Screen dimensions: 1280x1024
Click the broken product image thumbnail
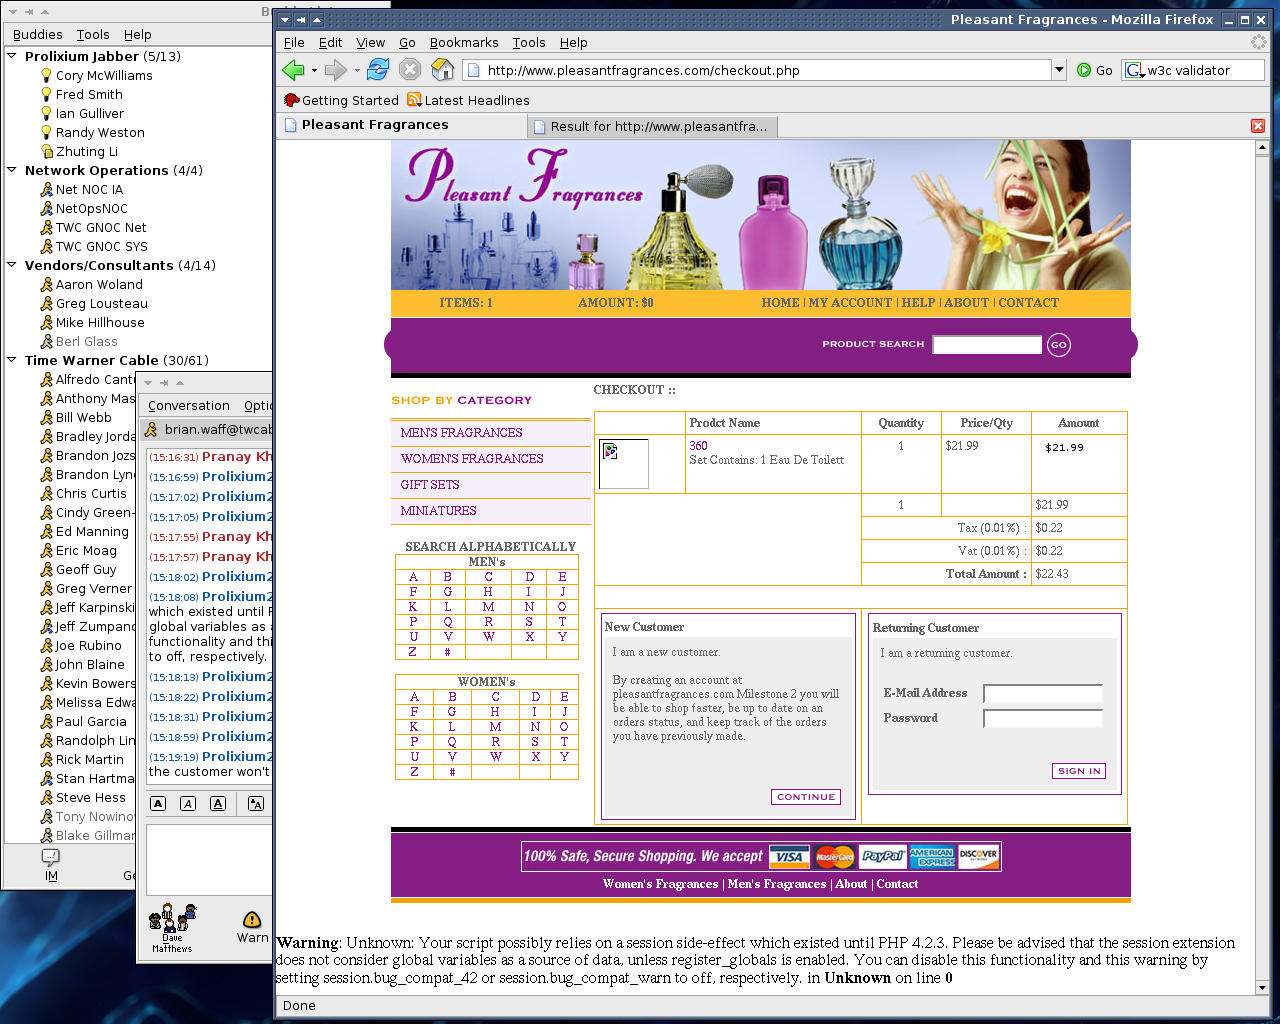click(x=623, y=464)
